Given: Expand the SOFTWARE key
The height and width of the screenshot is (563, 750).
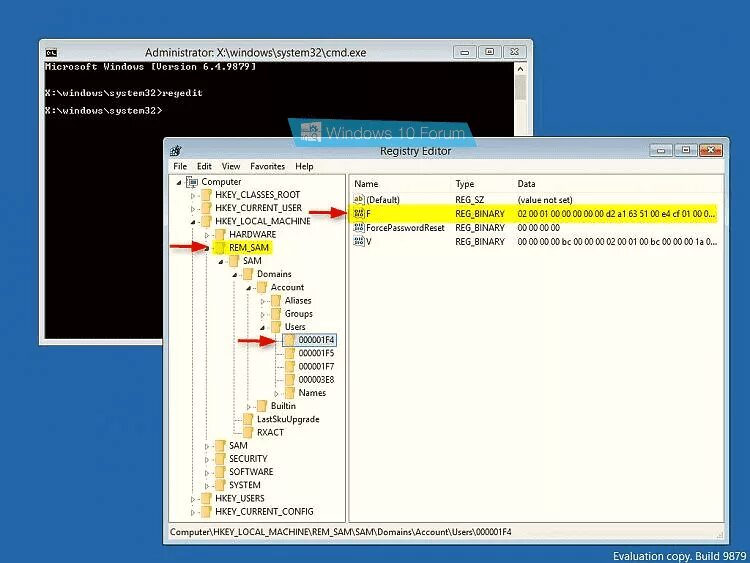Looking at the screenshot, I should pos(207,473).
